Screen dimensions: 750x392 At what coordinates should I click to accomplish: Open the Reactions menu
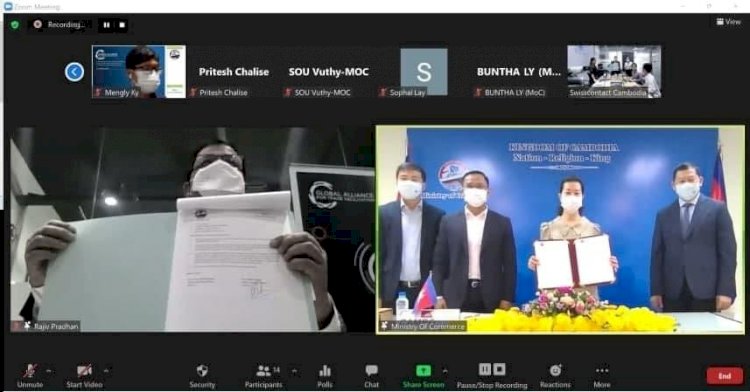point(555,376)
